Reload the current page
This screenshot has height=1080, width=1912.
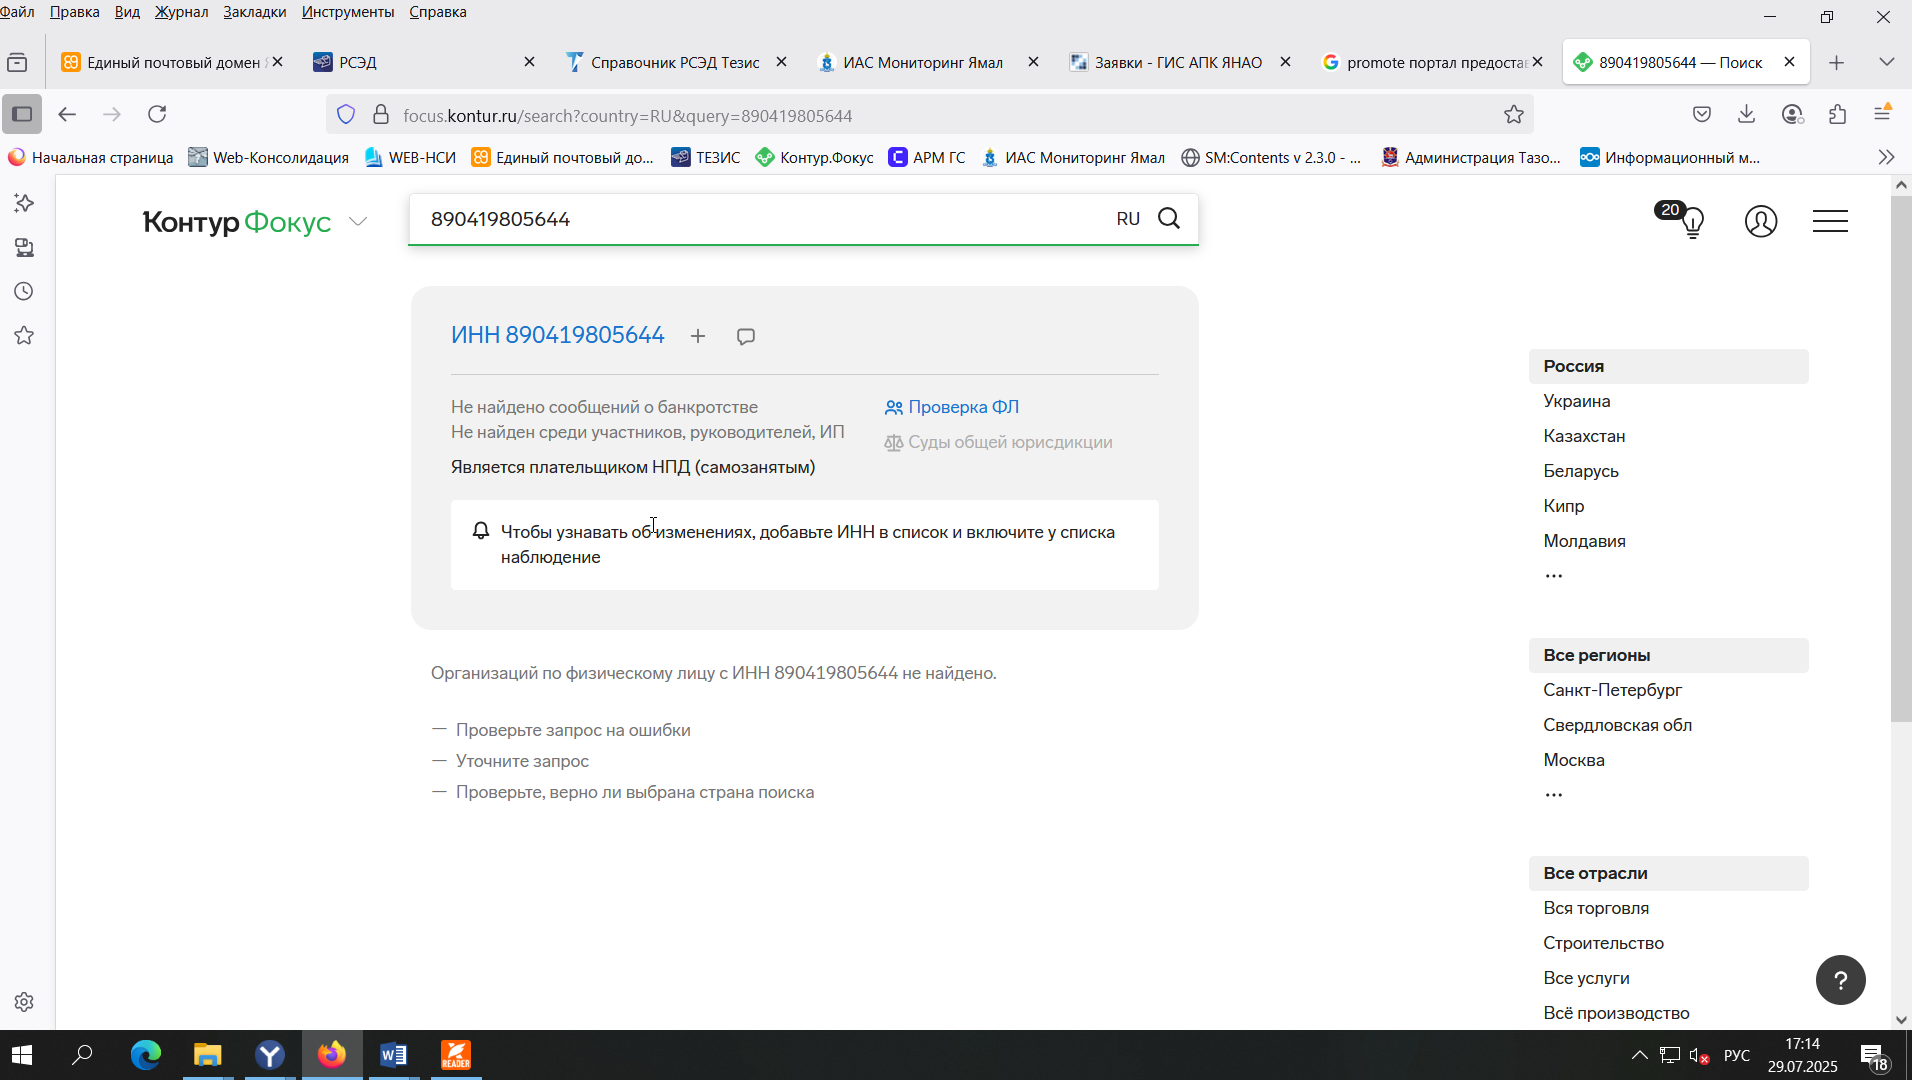click(157, 114)
